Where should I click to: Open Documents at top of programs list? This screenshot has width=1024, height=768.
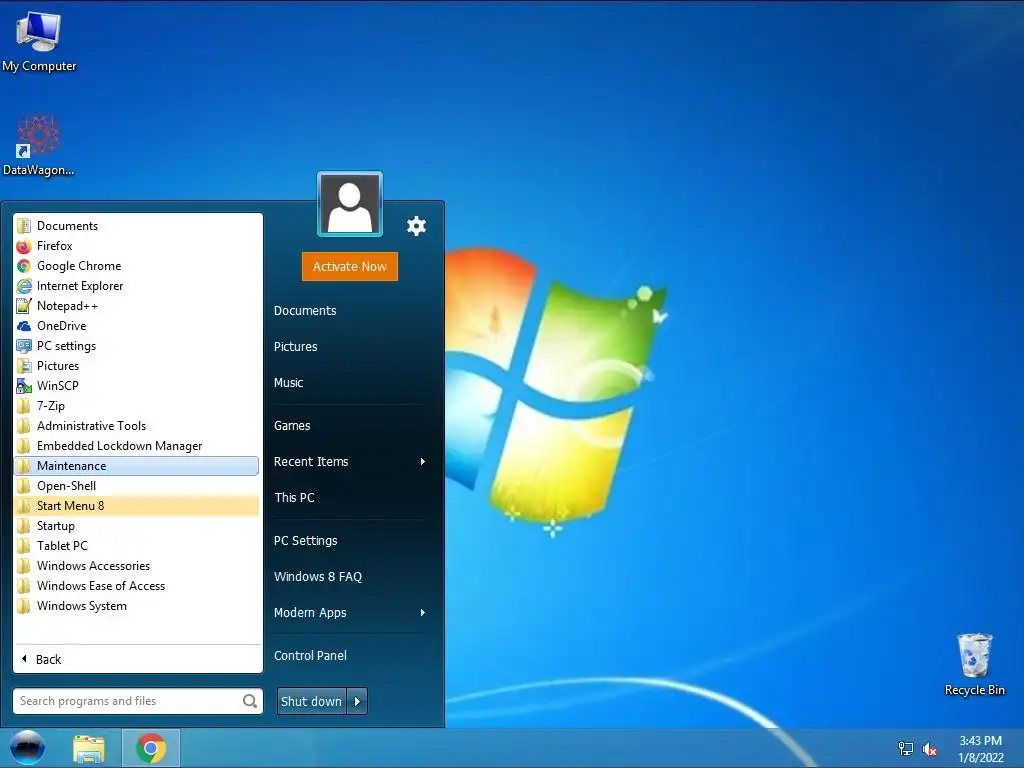[136, 226]
